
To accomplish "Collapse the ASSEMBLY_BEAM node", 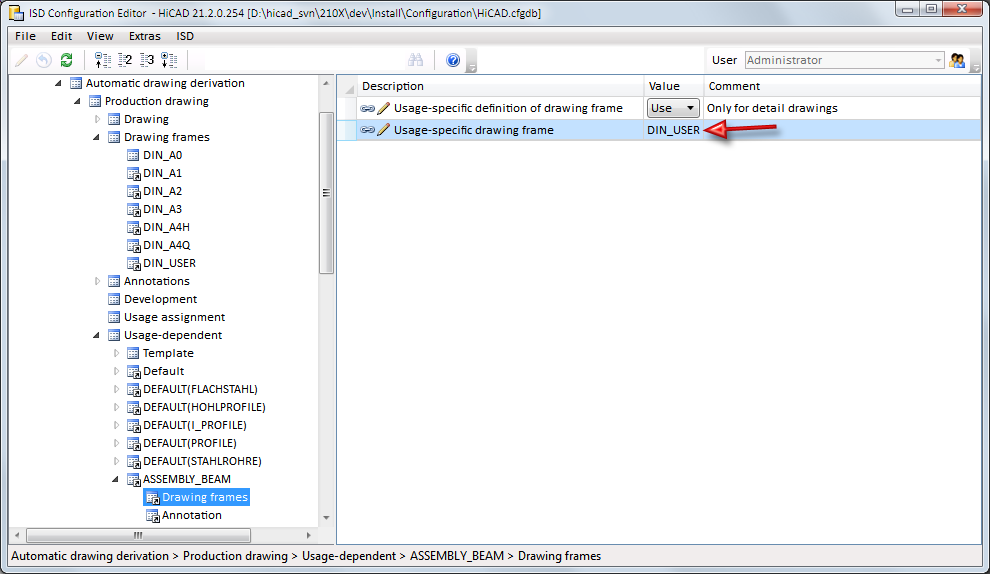I will (x=115, y=479).
